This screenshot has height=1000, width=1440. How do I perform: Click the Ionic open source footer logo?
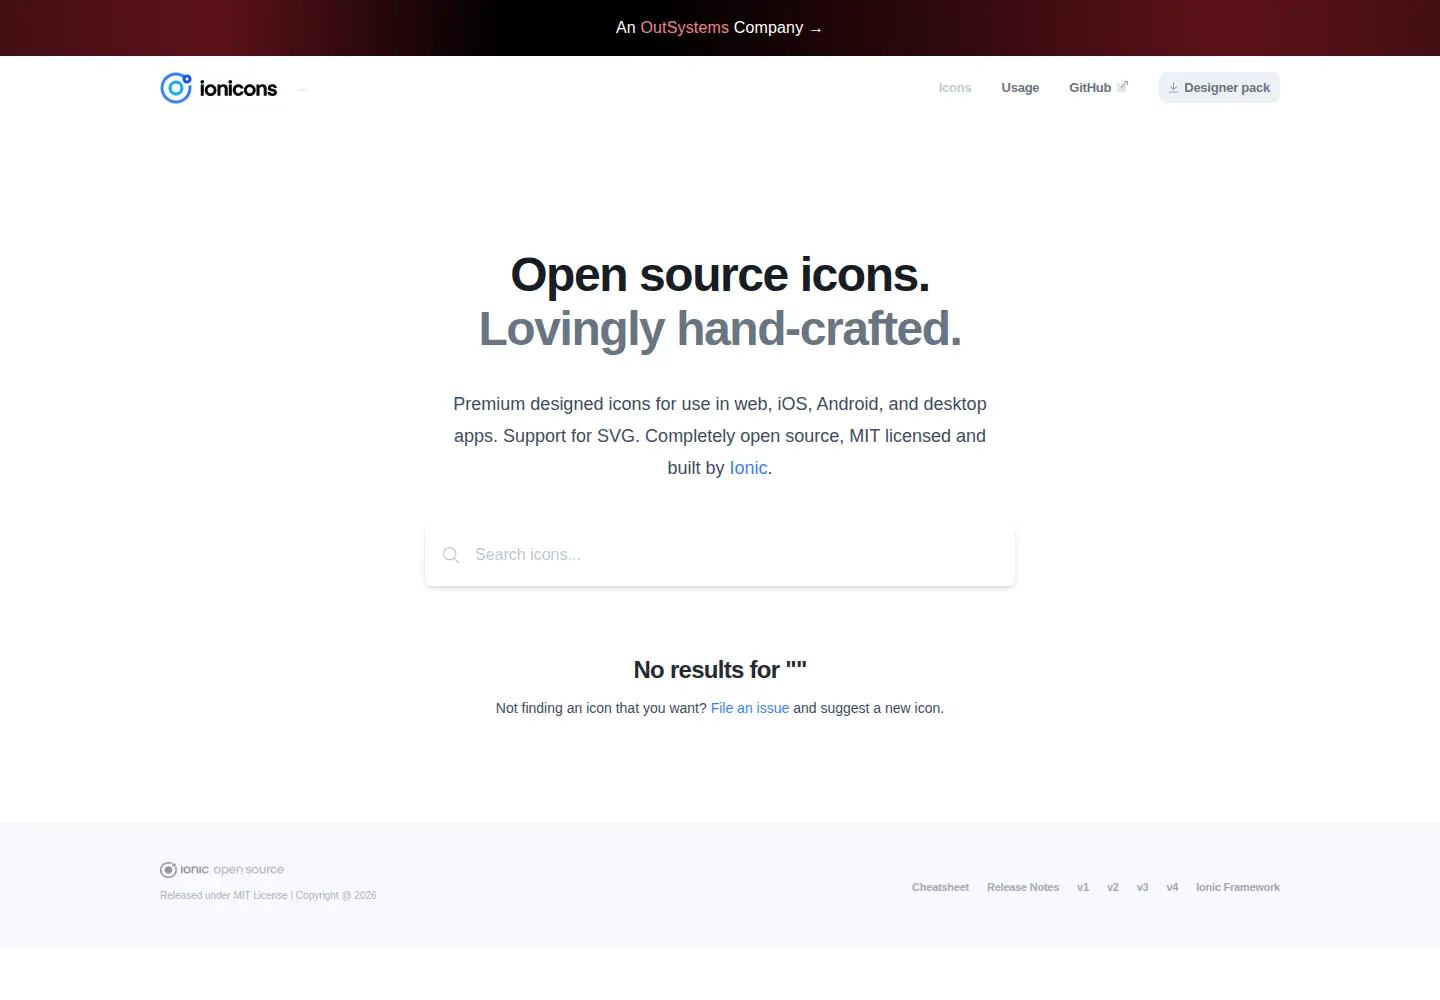(x=222, y=870)
